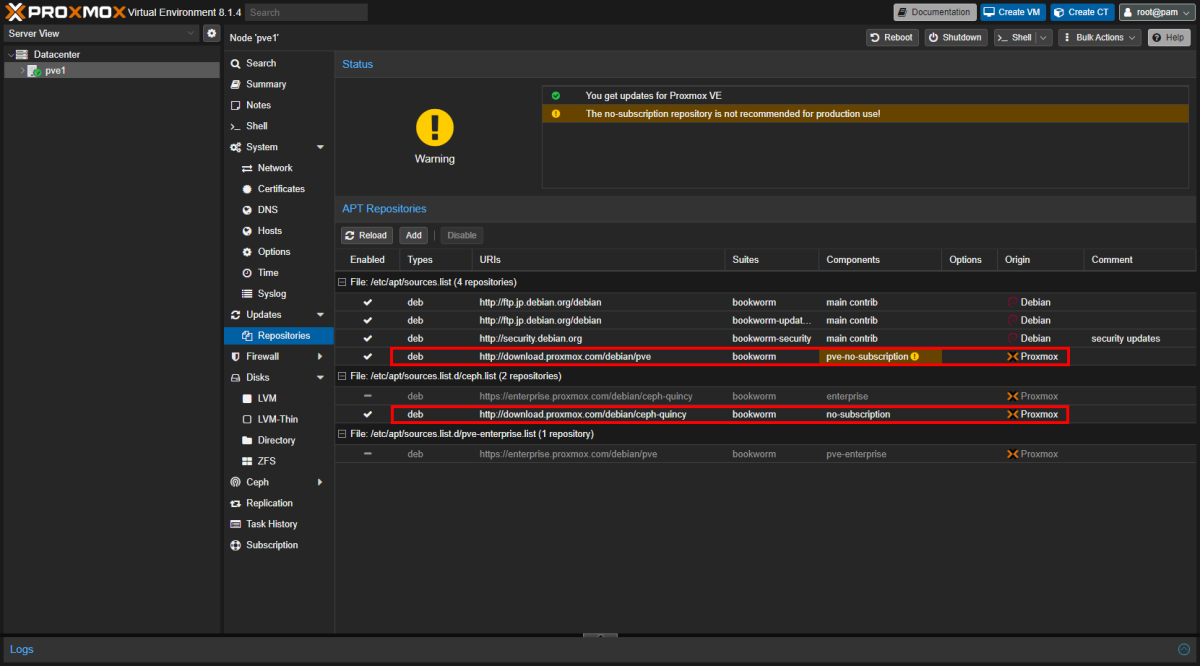Select the LVM-Thin icon under Disks
The width and height of the screenshot is (1200, 666).
[x=247, y=419]
